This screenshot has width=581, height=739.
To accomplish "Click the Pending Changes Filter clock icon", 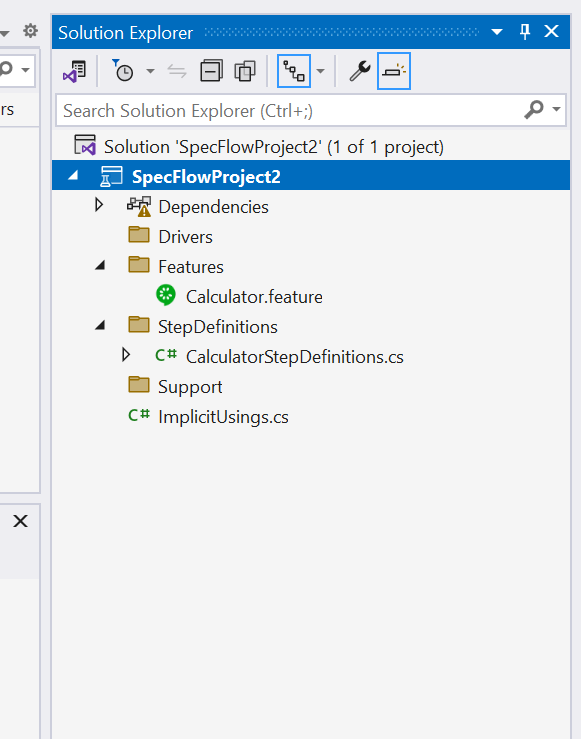I will click(x=123, y=71).
